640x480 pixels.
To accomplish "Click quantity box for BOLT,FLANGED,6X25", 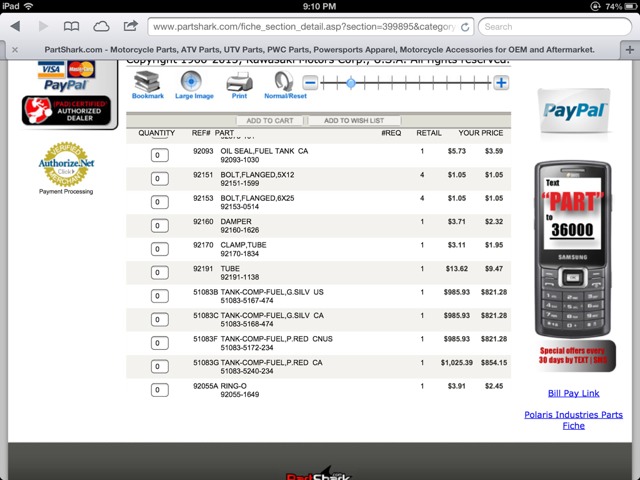I will [160, 202].
